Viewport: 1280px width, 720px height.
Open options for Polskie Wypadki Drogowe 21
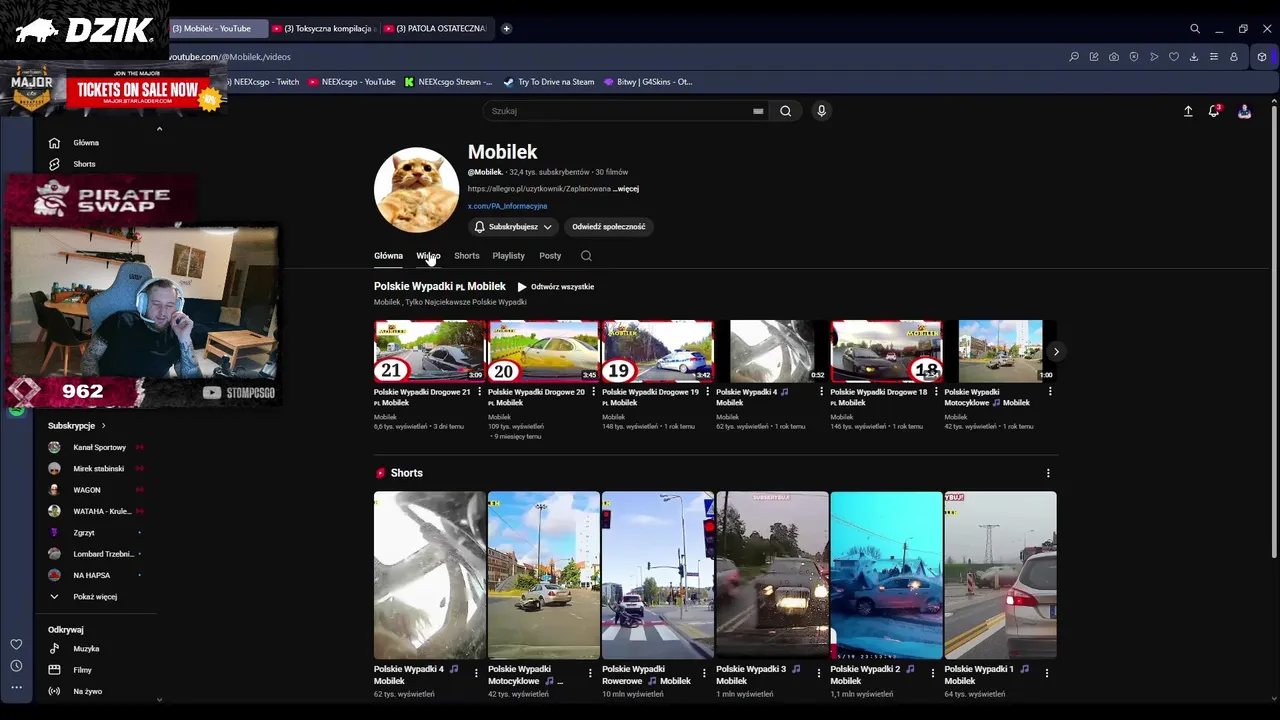[479, 392]
